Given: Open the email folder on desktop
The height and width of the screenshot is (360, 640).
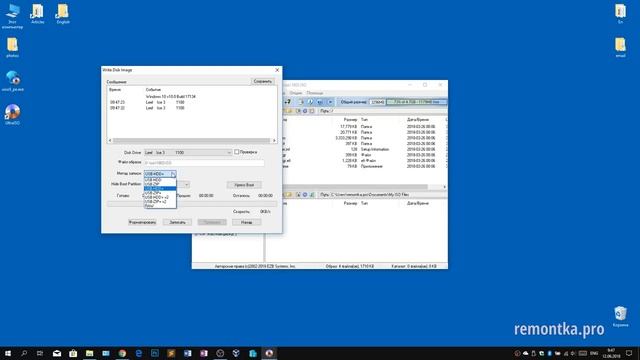Looking at the screenshot, I should click(x=620, y=47).
